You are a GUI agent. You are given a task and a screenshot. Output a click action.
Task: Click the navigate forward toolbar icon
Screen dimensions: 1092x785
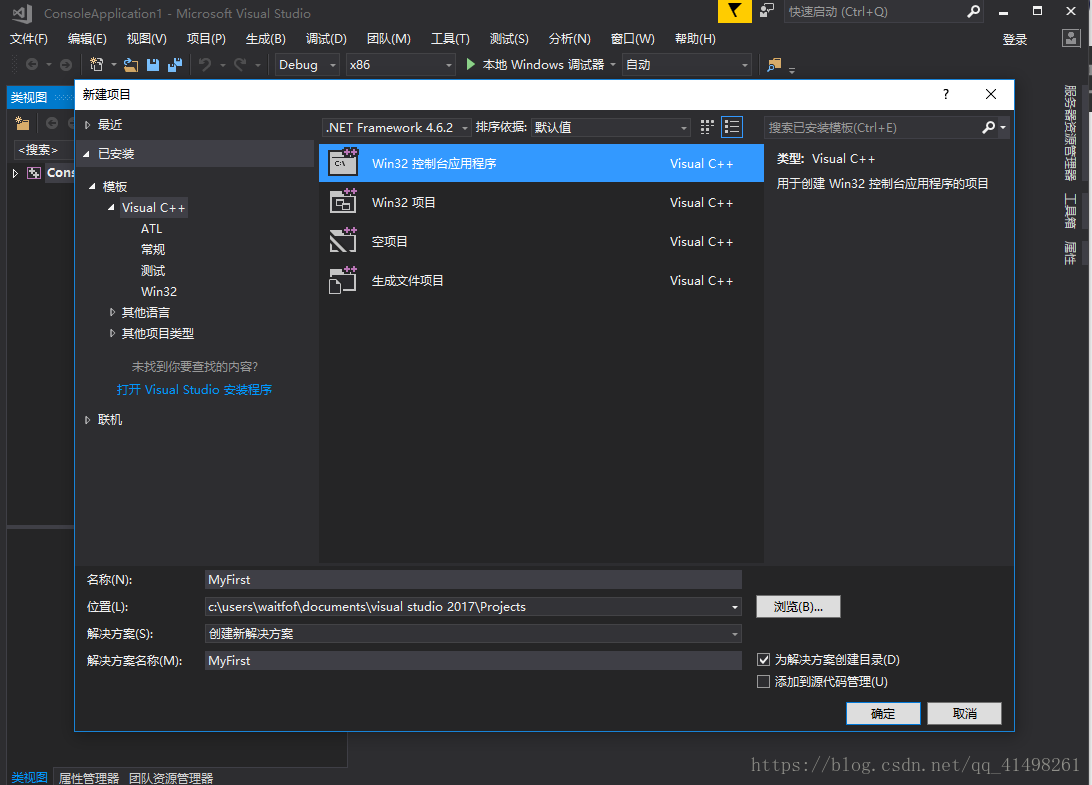pyautogui.click(x=66, y=65)
